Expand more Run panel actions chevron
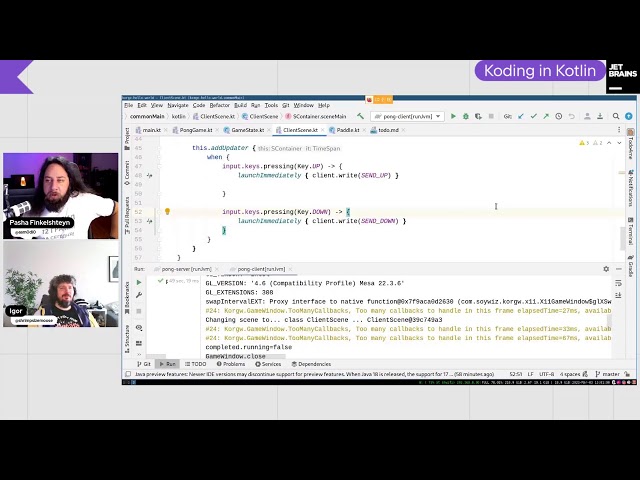Image resolution: width=640 pixels, height=480 pixels. click(x=139, y=355)
